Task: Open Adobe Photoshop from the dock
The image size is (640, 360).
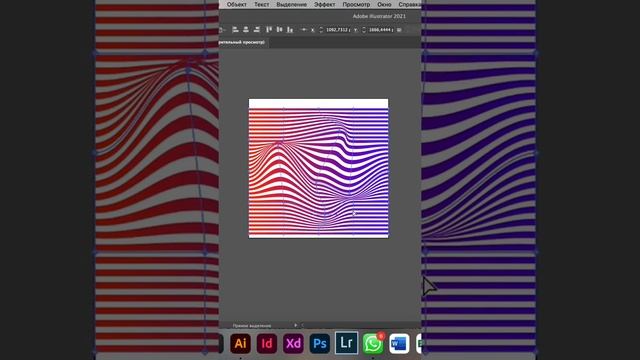Action: (320, 343)
